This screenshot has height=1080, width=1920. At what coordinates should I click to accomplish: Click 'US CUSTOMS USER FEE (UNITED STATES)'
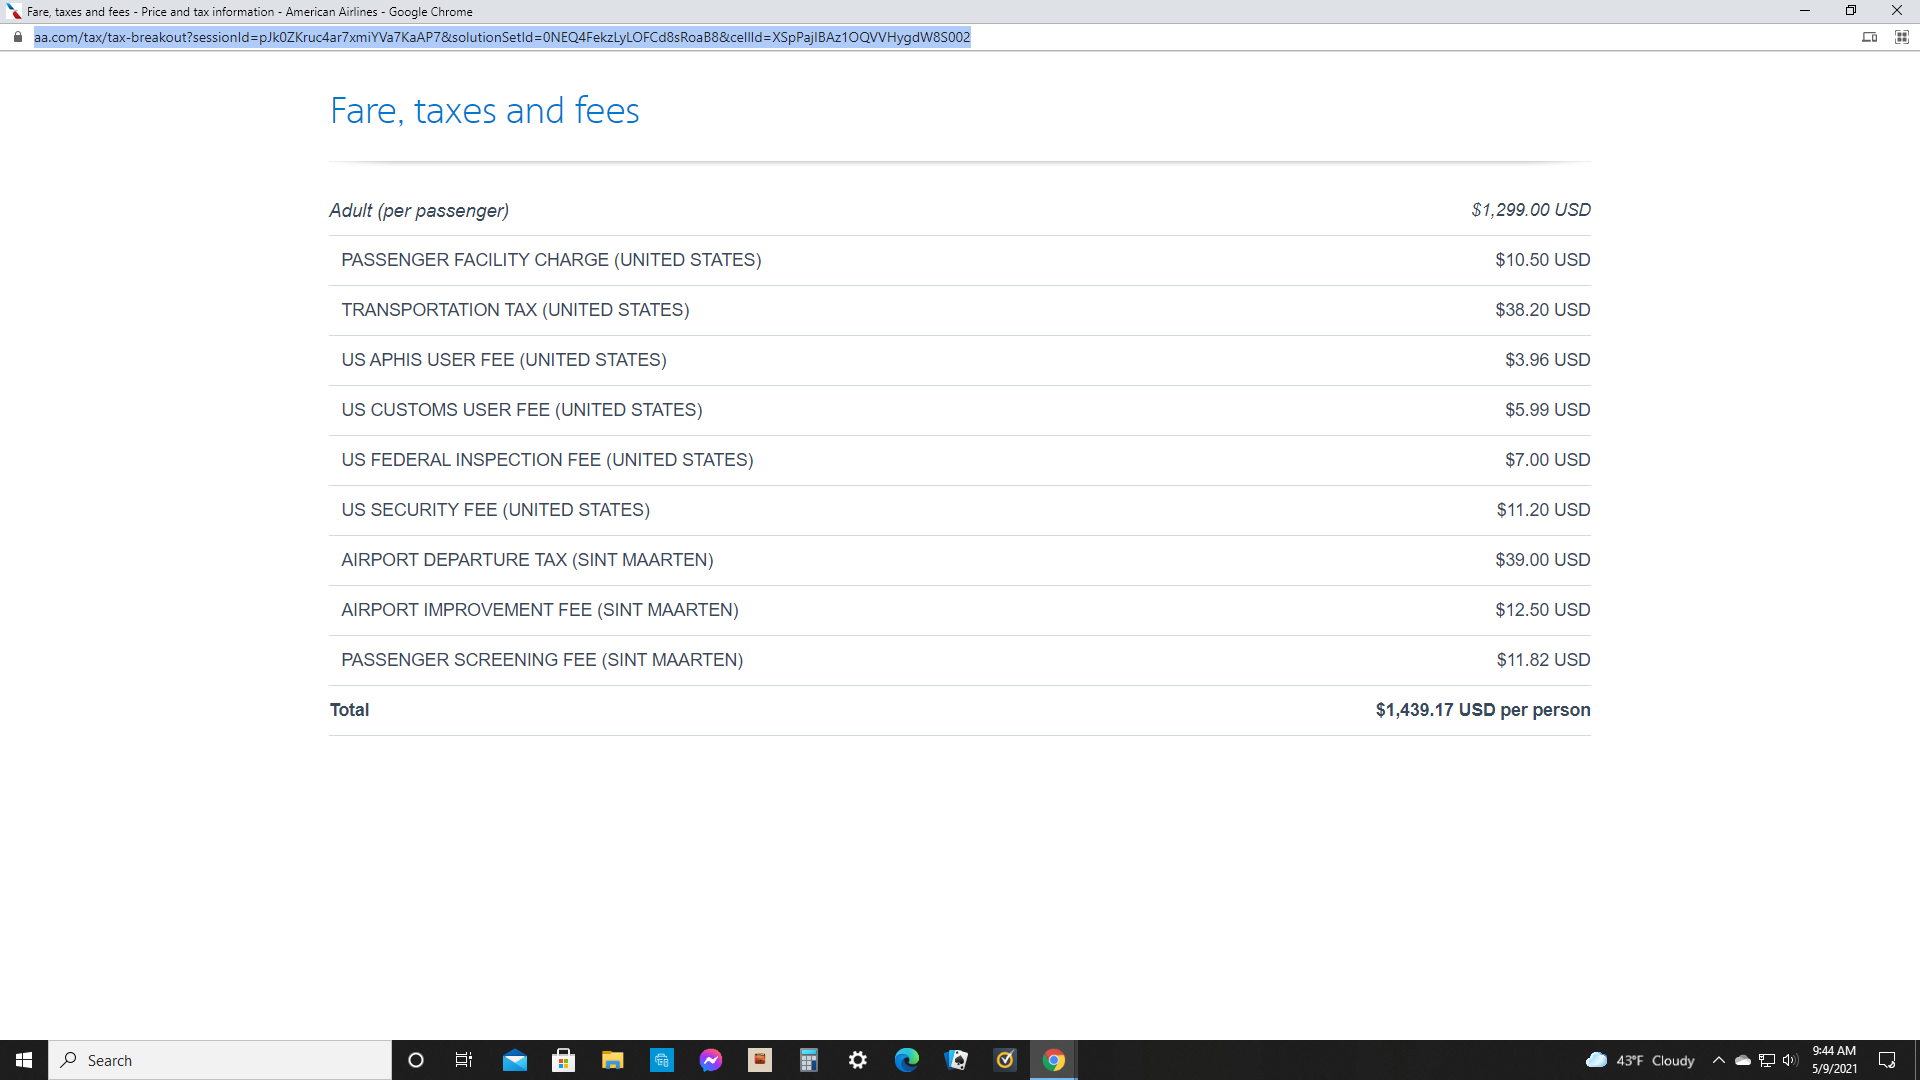click(522, 410)
